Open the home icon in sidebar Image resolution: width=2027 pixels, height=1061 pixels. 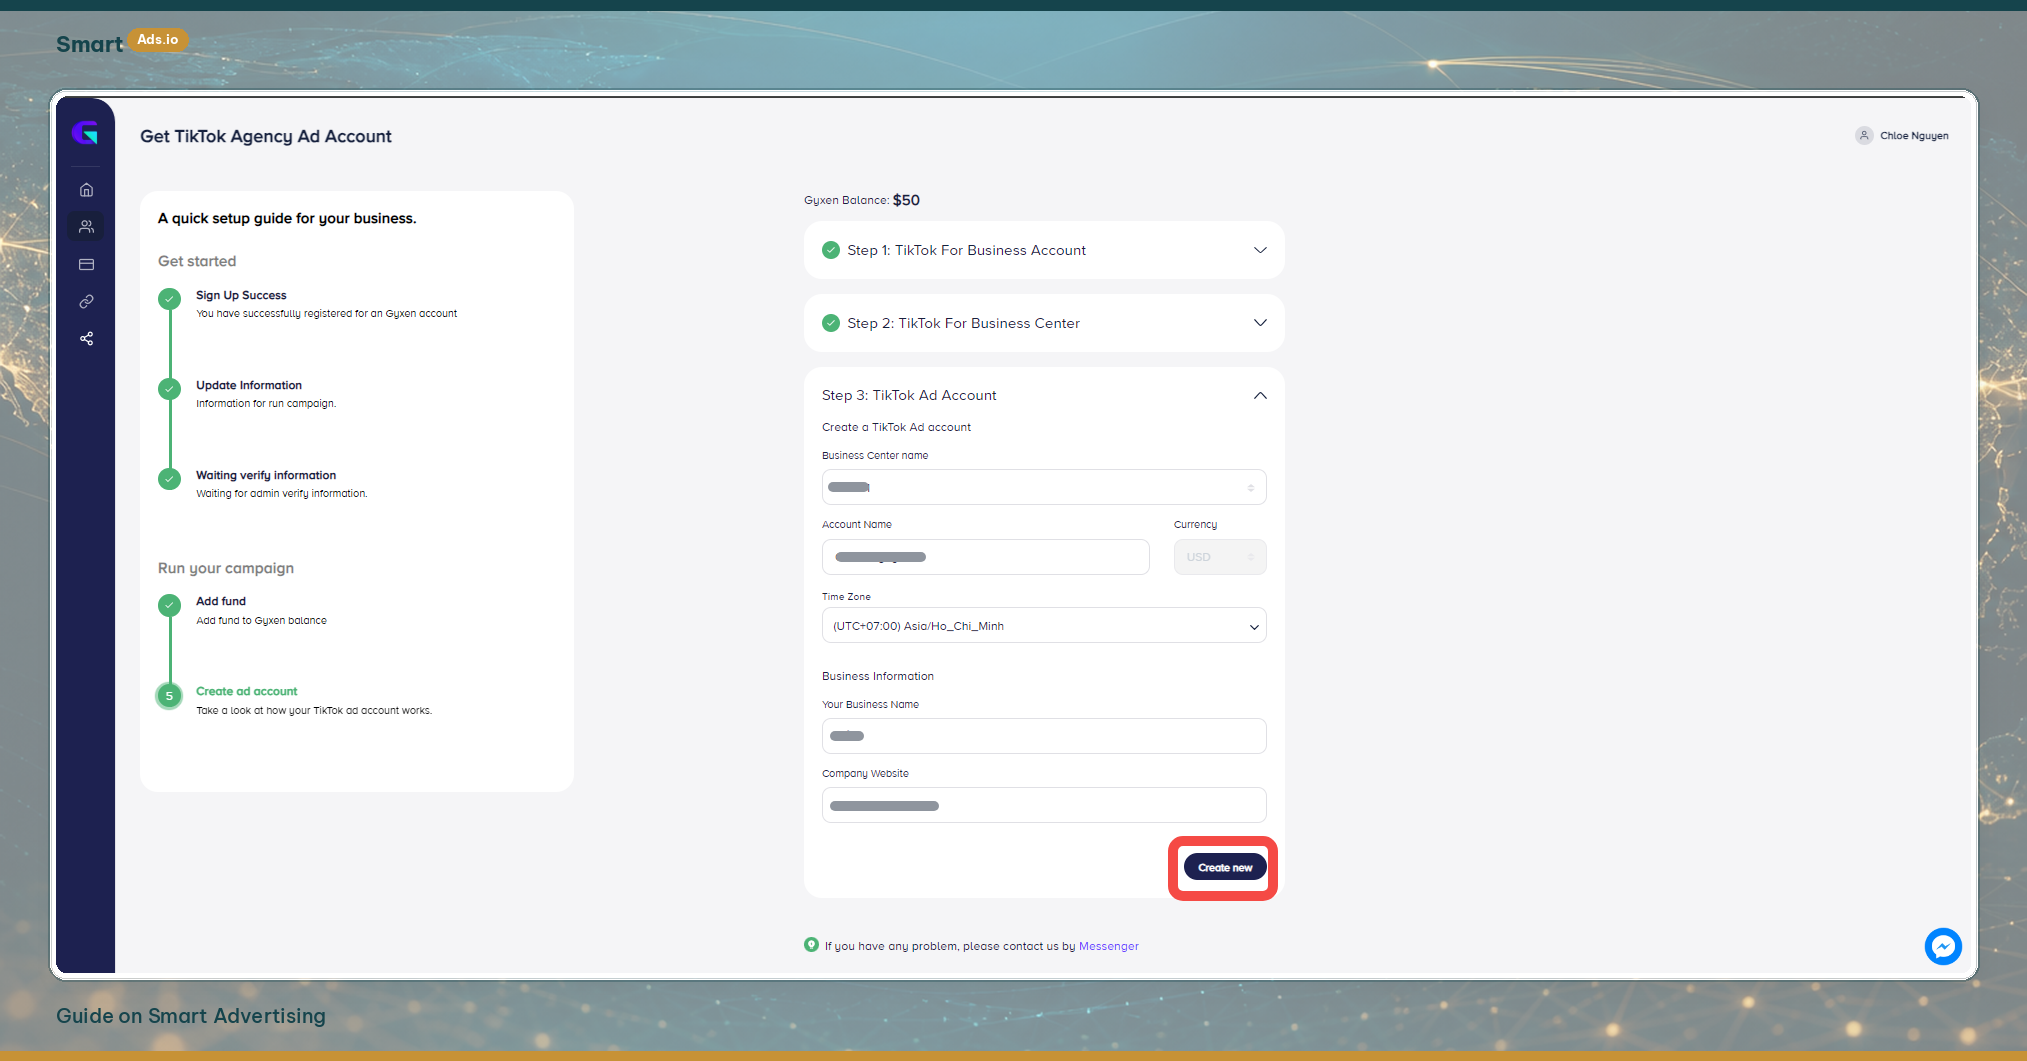87,190
